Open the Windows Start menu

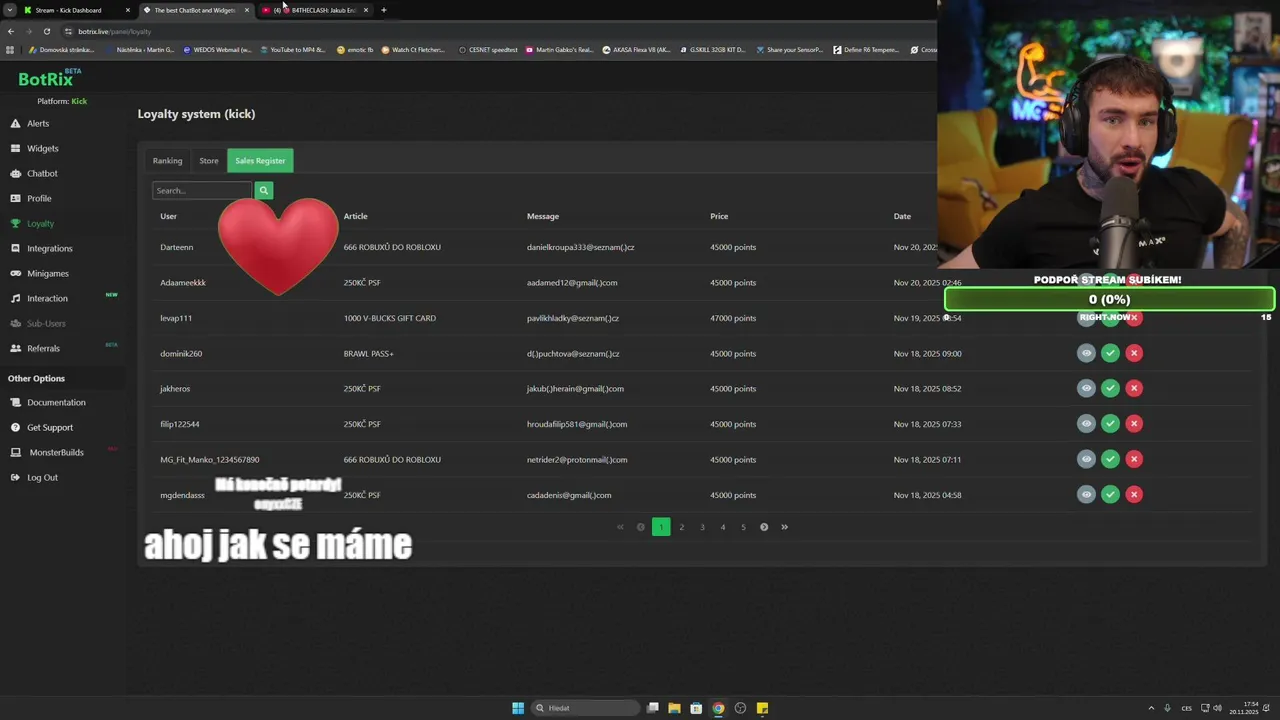518,708
